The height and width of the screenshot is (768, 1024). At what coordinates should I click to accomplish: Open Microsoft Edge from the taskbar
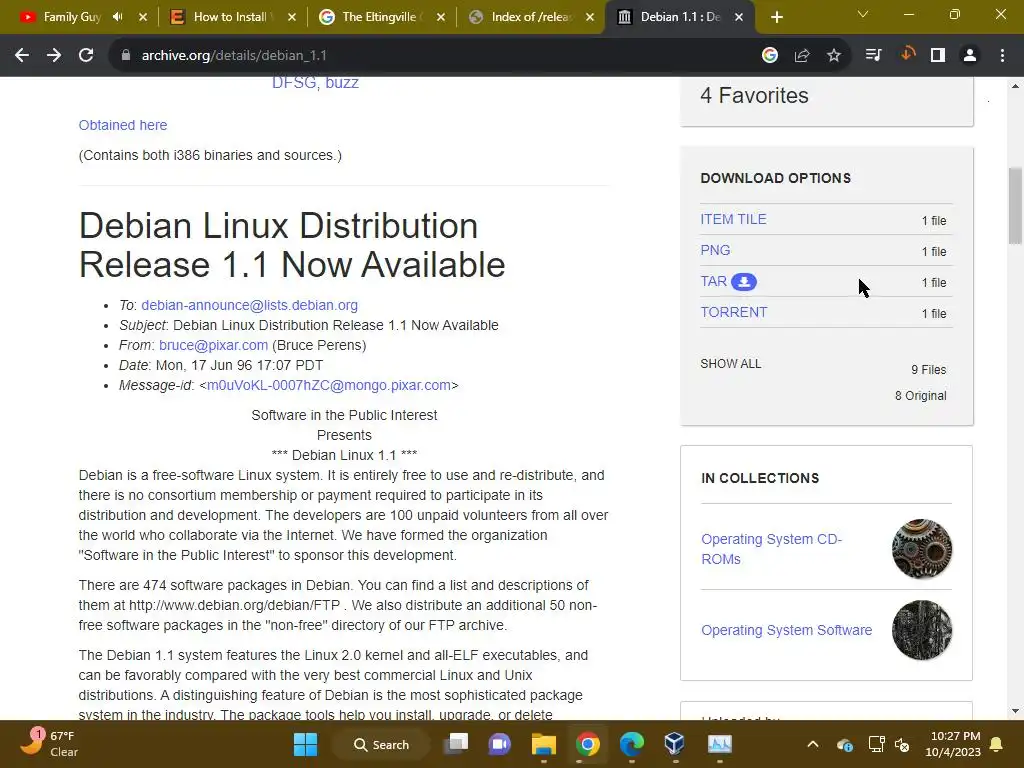[632, 744]
